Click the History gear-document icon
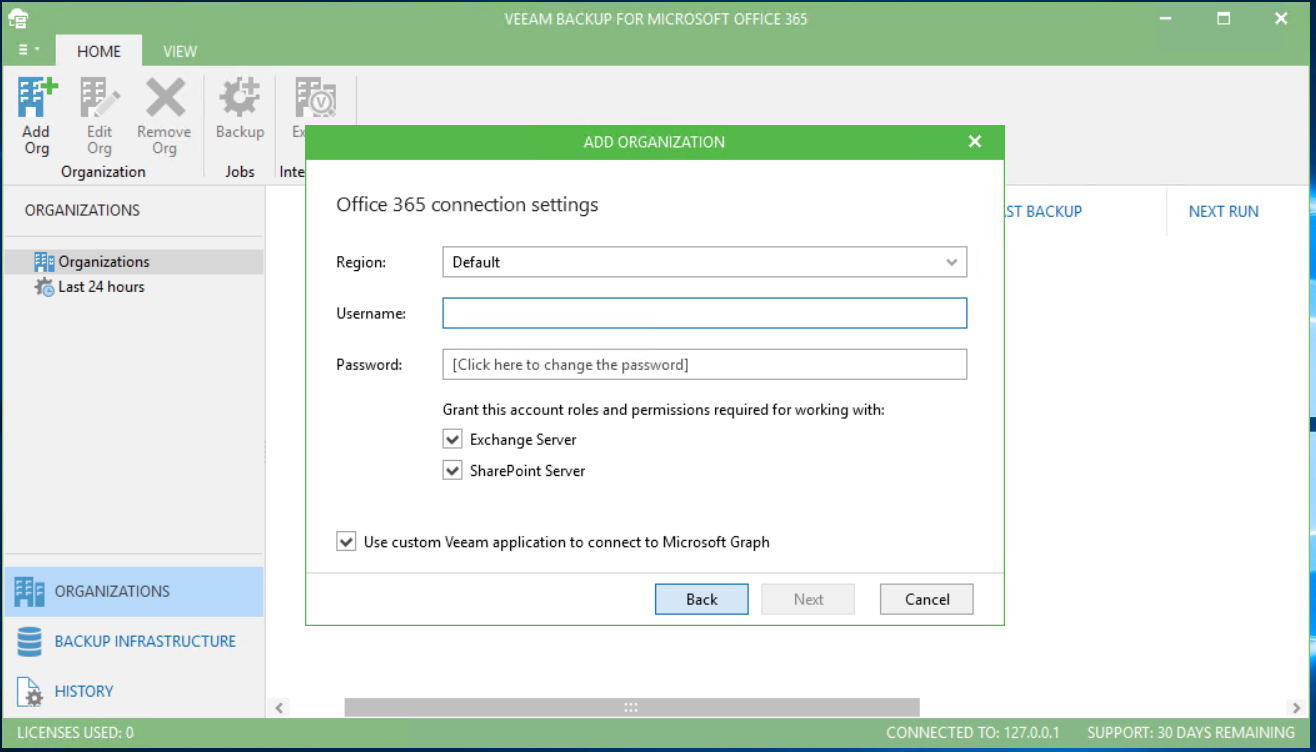The image size is (1316, 752). tap(30, 691)
